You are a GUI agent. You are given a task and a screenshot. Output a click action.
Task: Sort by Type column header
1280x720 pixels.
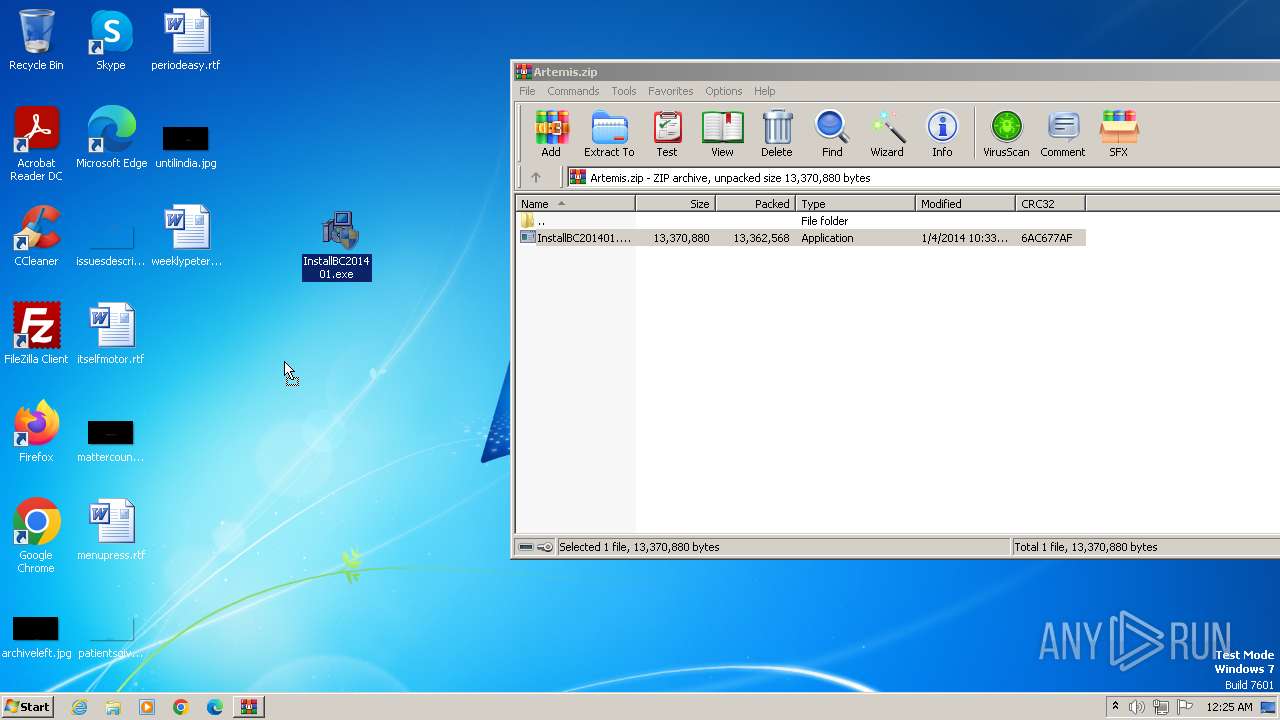click(855, 204)
